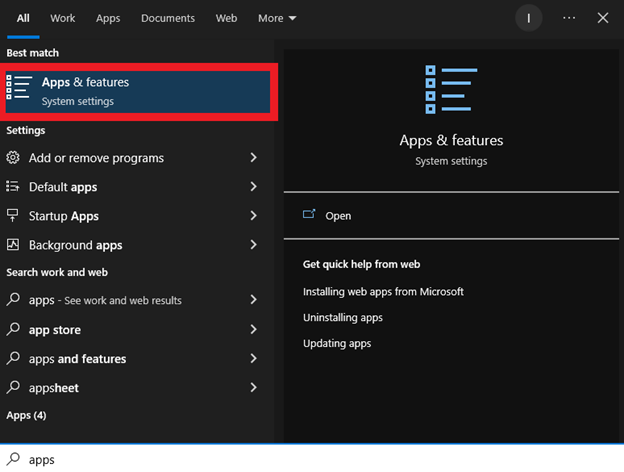Click the Apps (4) section header
Viewport: 624px width, 472px height.
coord(26,415)
